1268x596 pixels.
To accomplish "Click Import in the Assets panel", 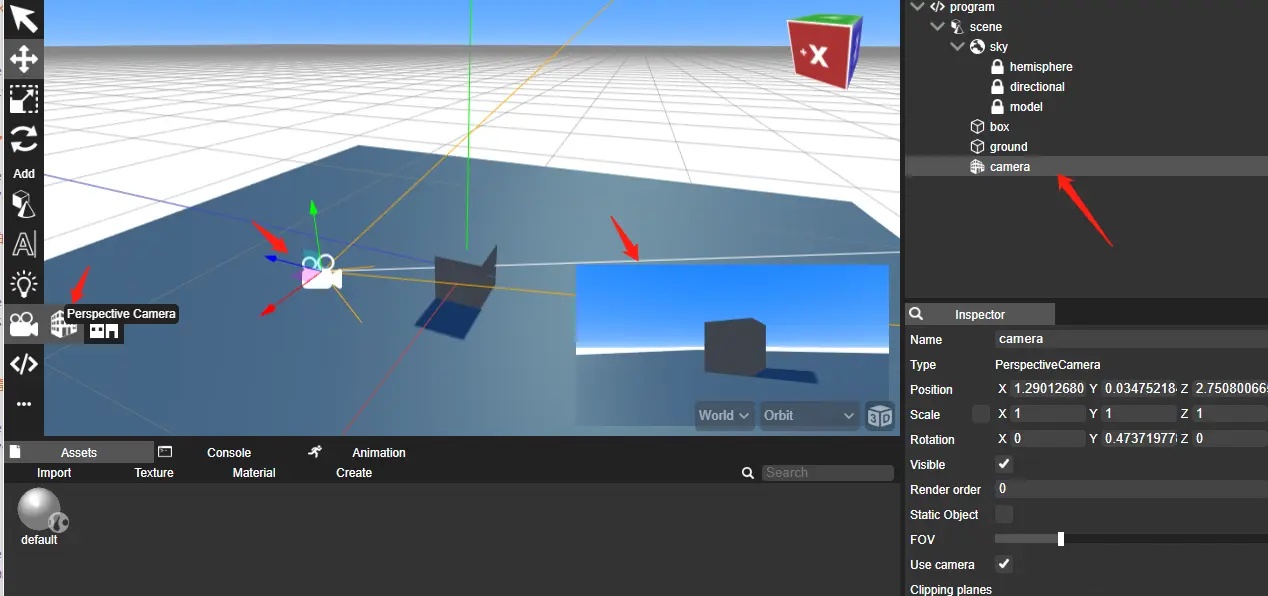I will (54, 473).
